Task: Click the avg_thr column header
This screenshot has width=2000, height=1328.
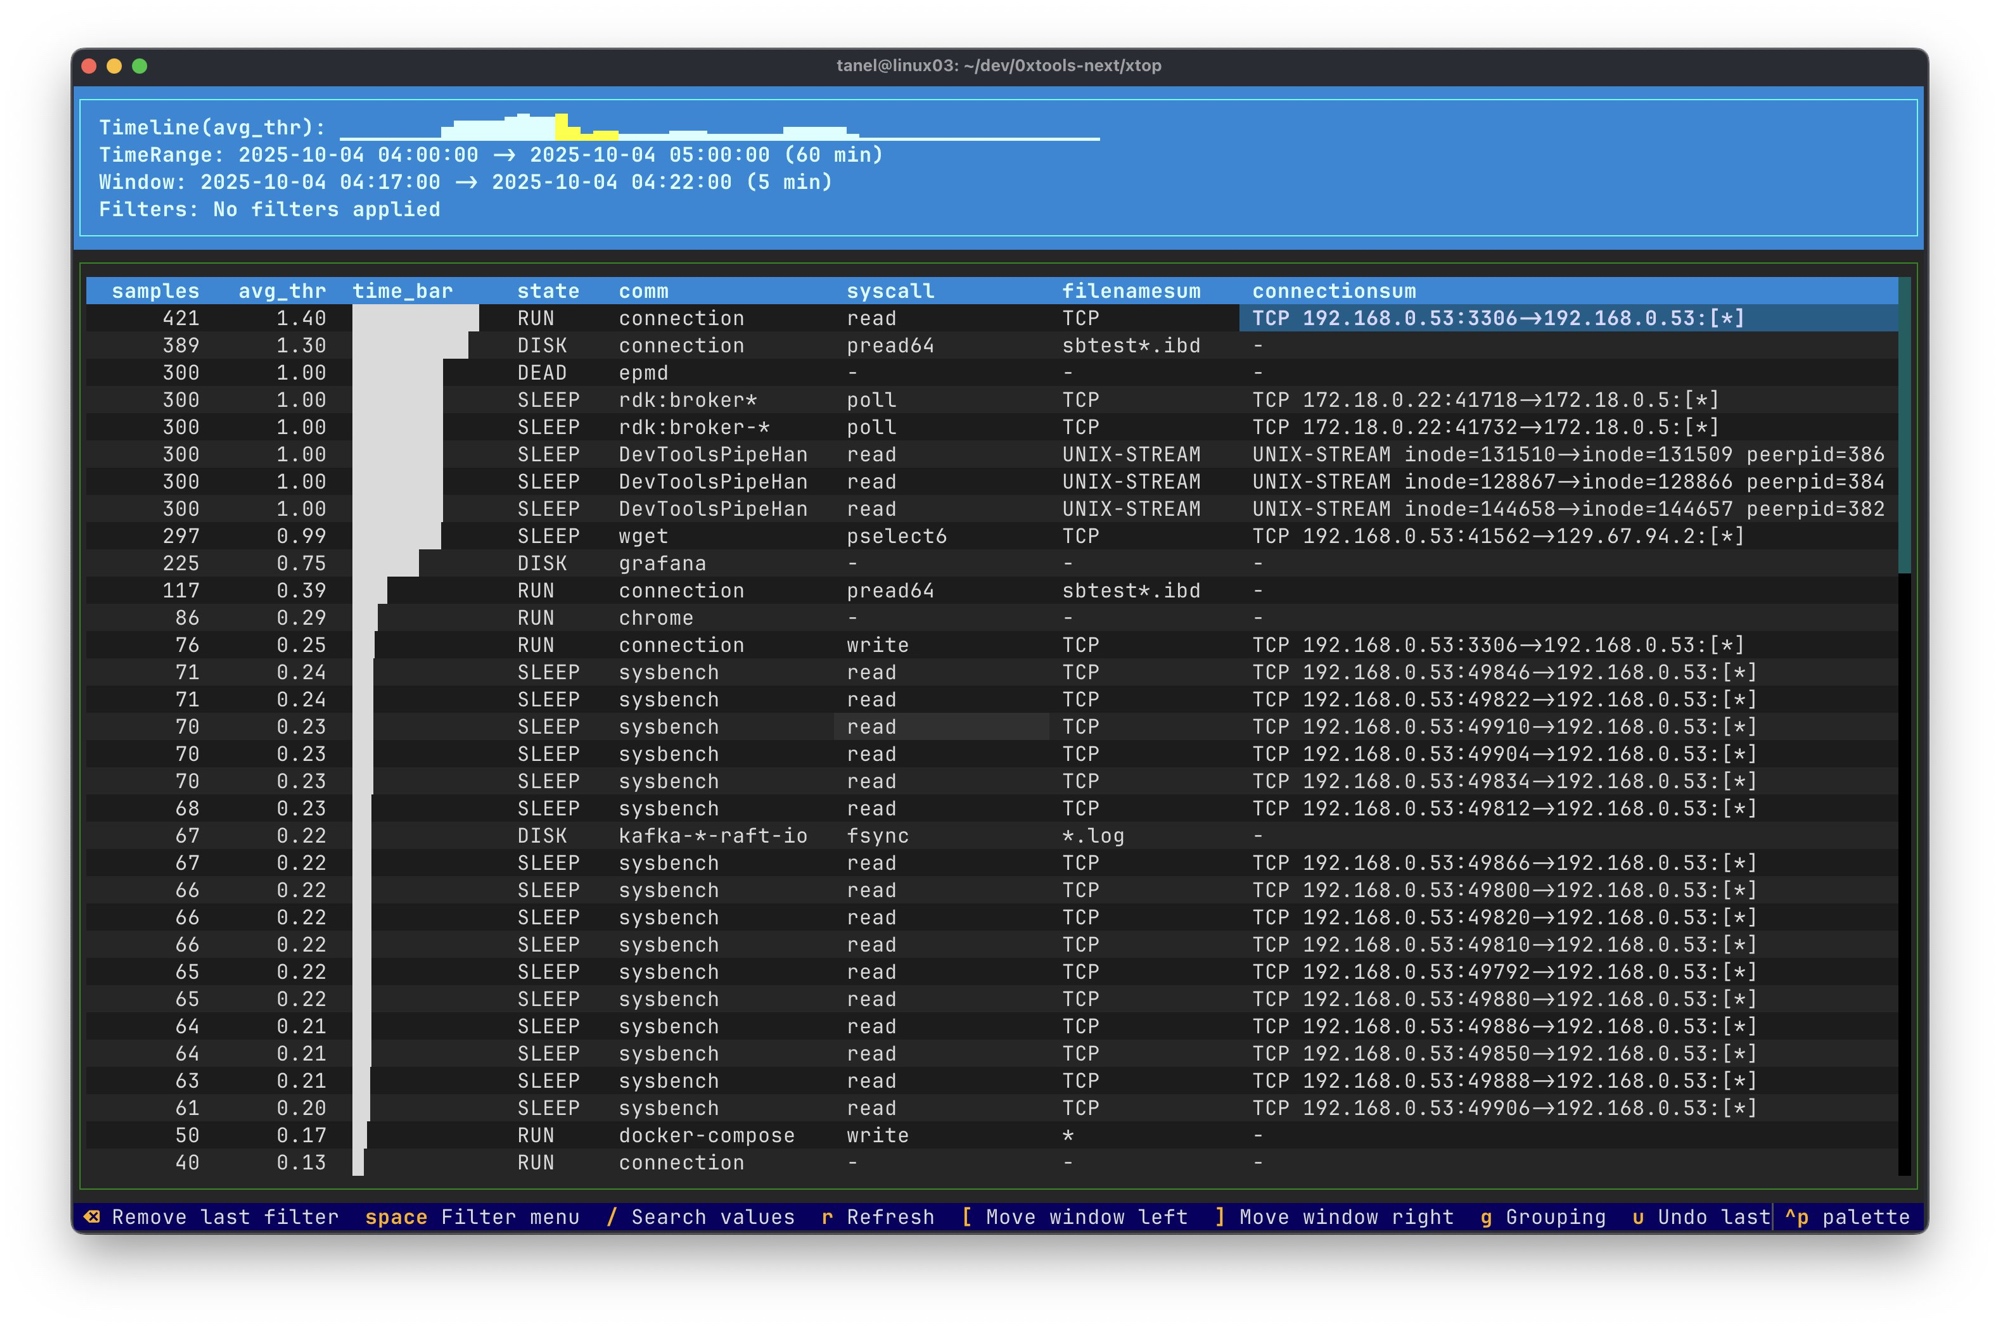Action: pos(282,291)
